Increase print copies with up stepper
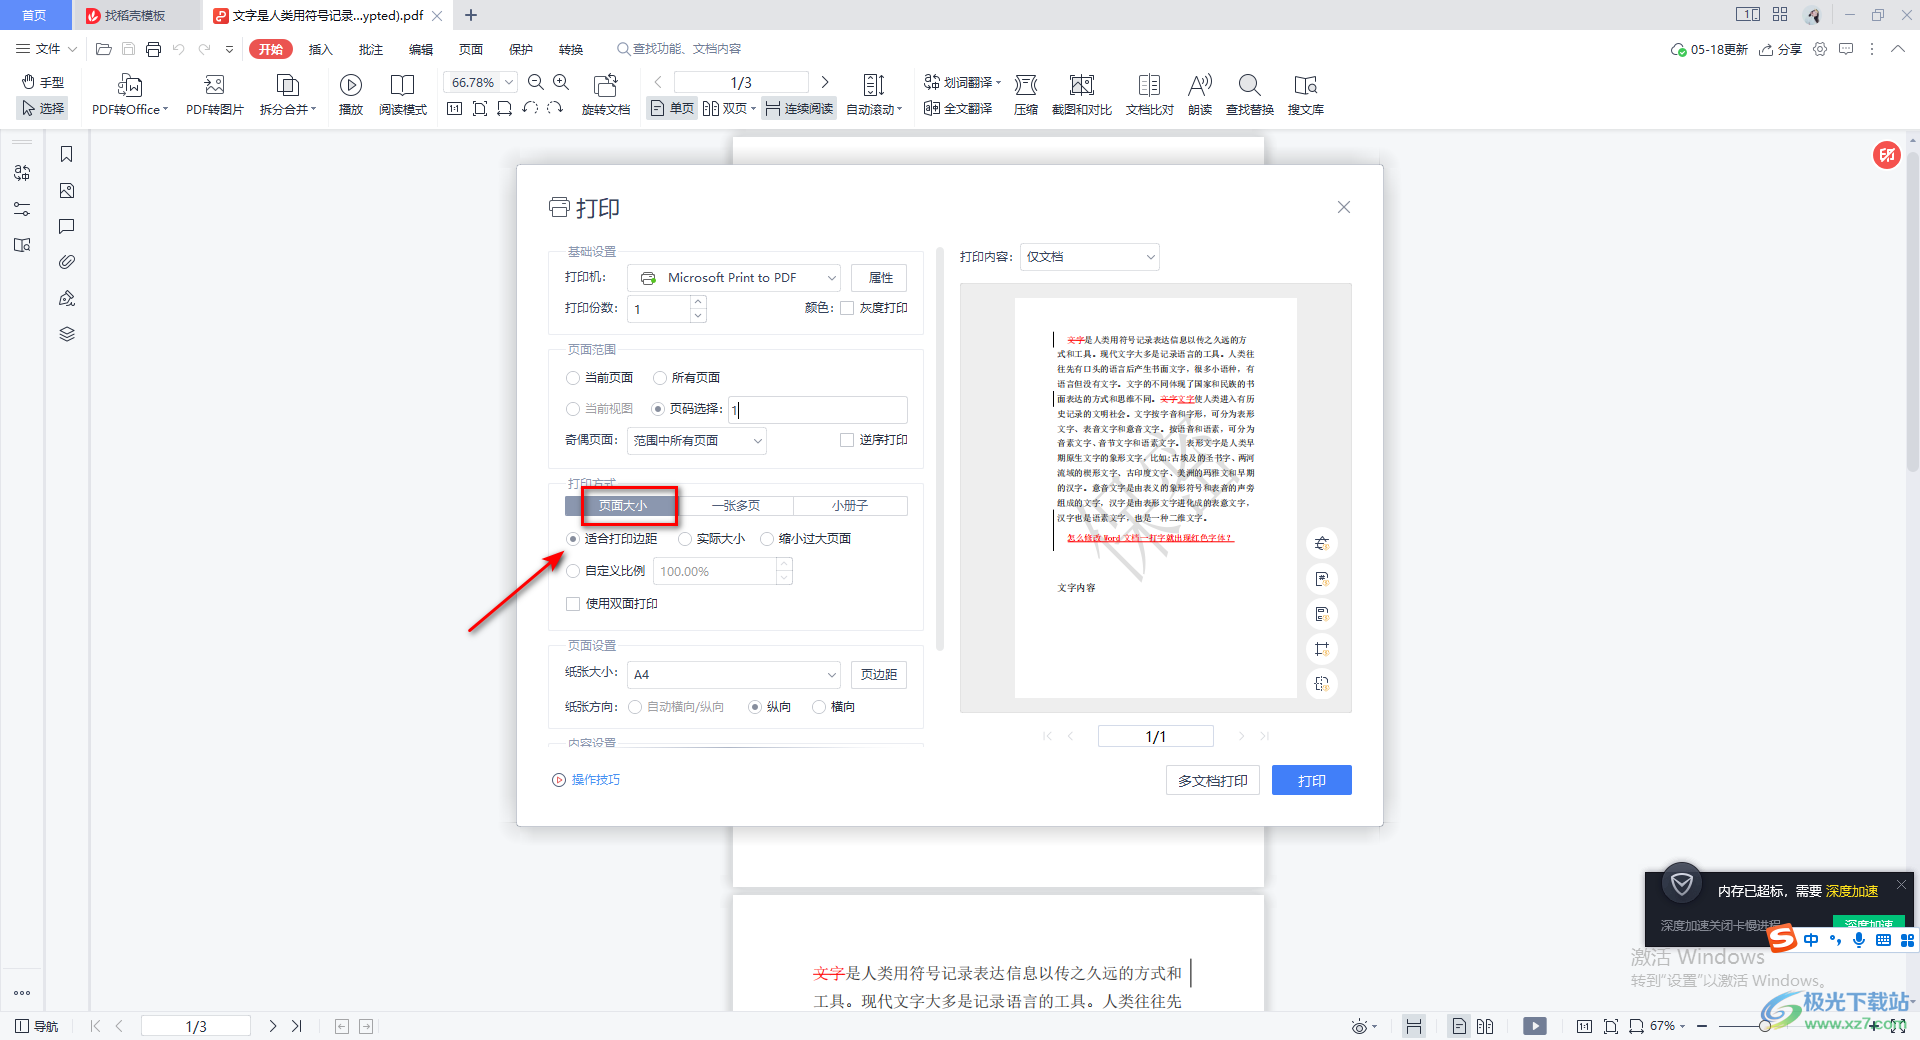This screenshot has height=1040, width=1920. pos(698,302)
